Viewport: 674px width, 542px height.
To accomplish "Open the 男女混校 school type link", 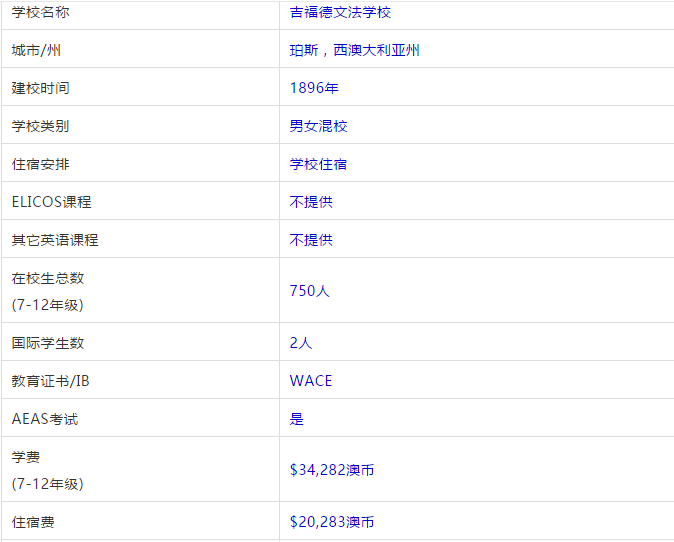I will click(x=318, y=126).
